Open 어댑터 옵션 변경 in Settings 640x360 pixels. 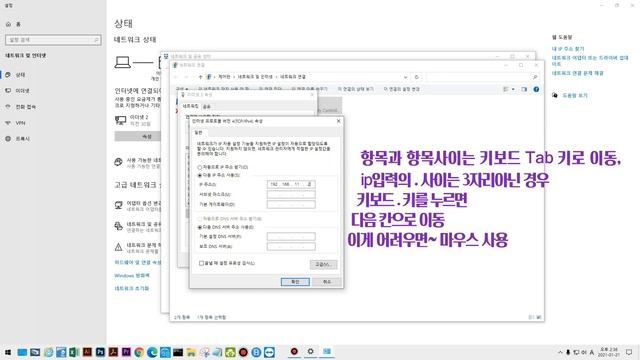[138, 206]
